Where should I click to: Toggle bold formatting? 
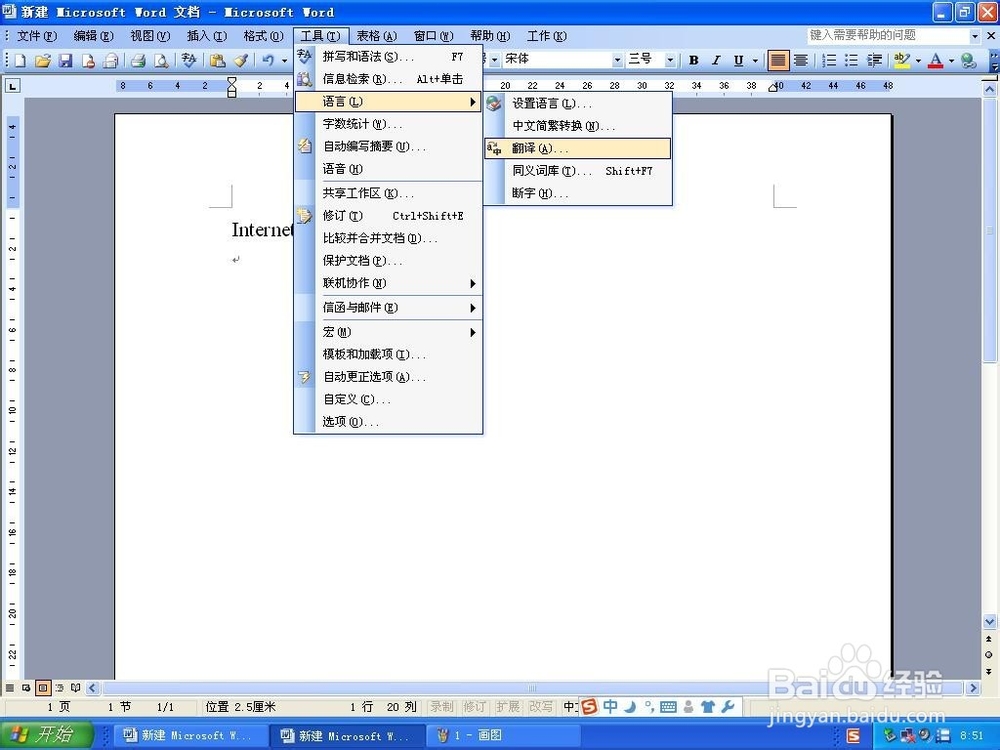694,61
